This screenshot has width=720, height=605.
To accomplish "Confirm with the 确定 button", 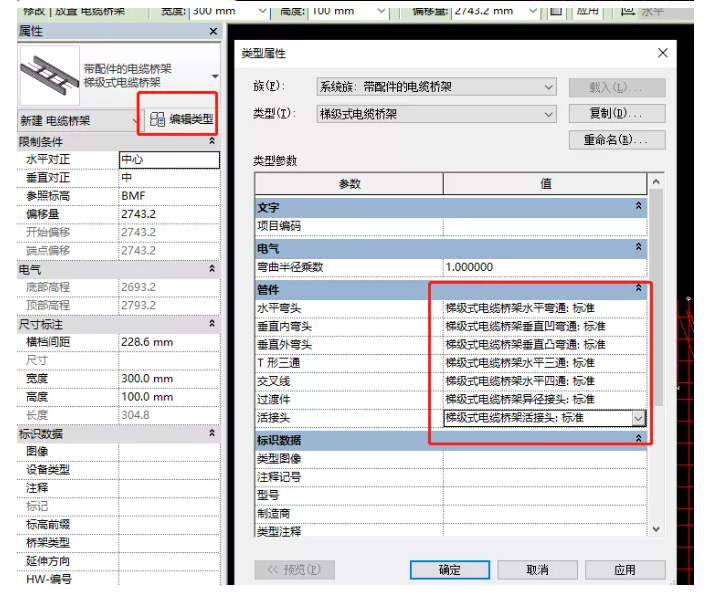I will 450,570.
